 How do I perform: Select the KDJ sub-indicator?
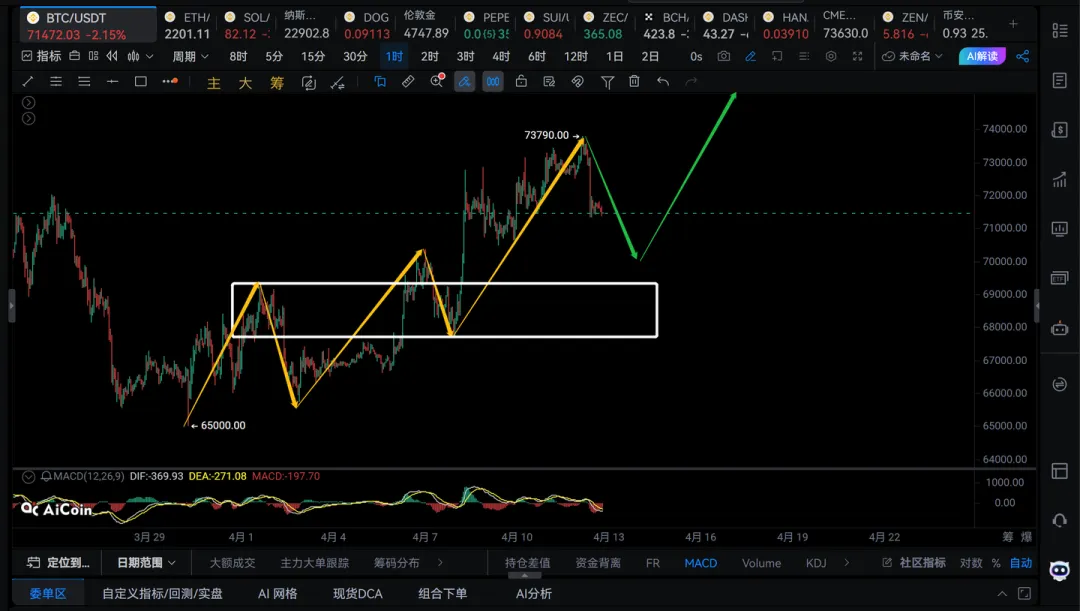click(816, 563)
